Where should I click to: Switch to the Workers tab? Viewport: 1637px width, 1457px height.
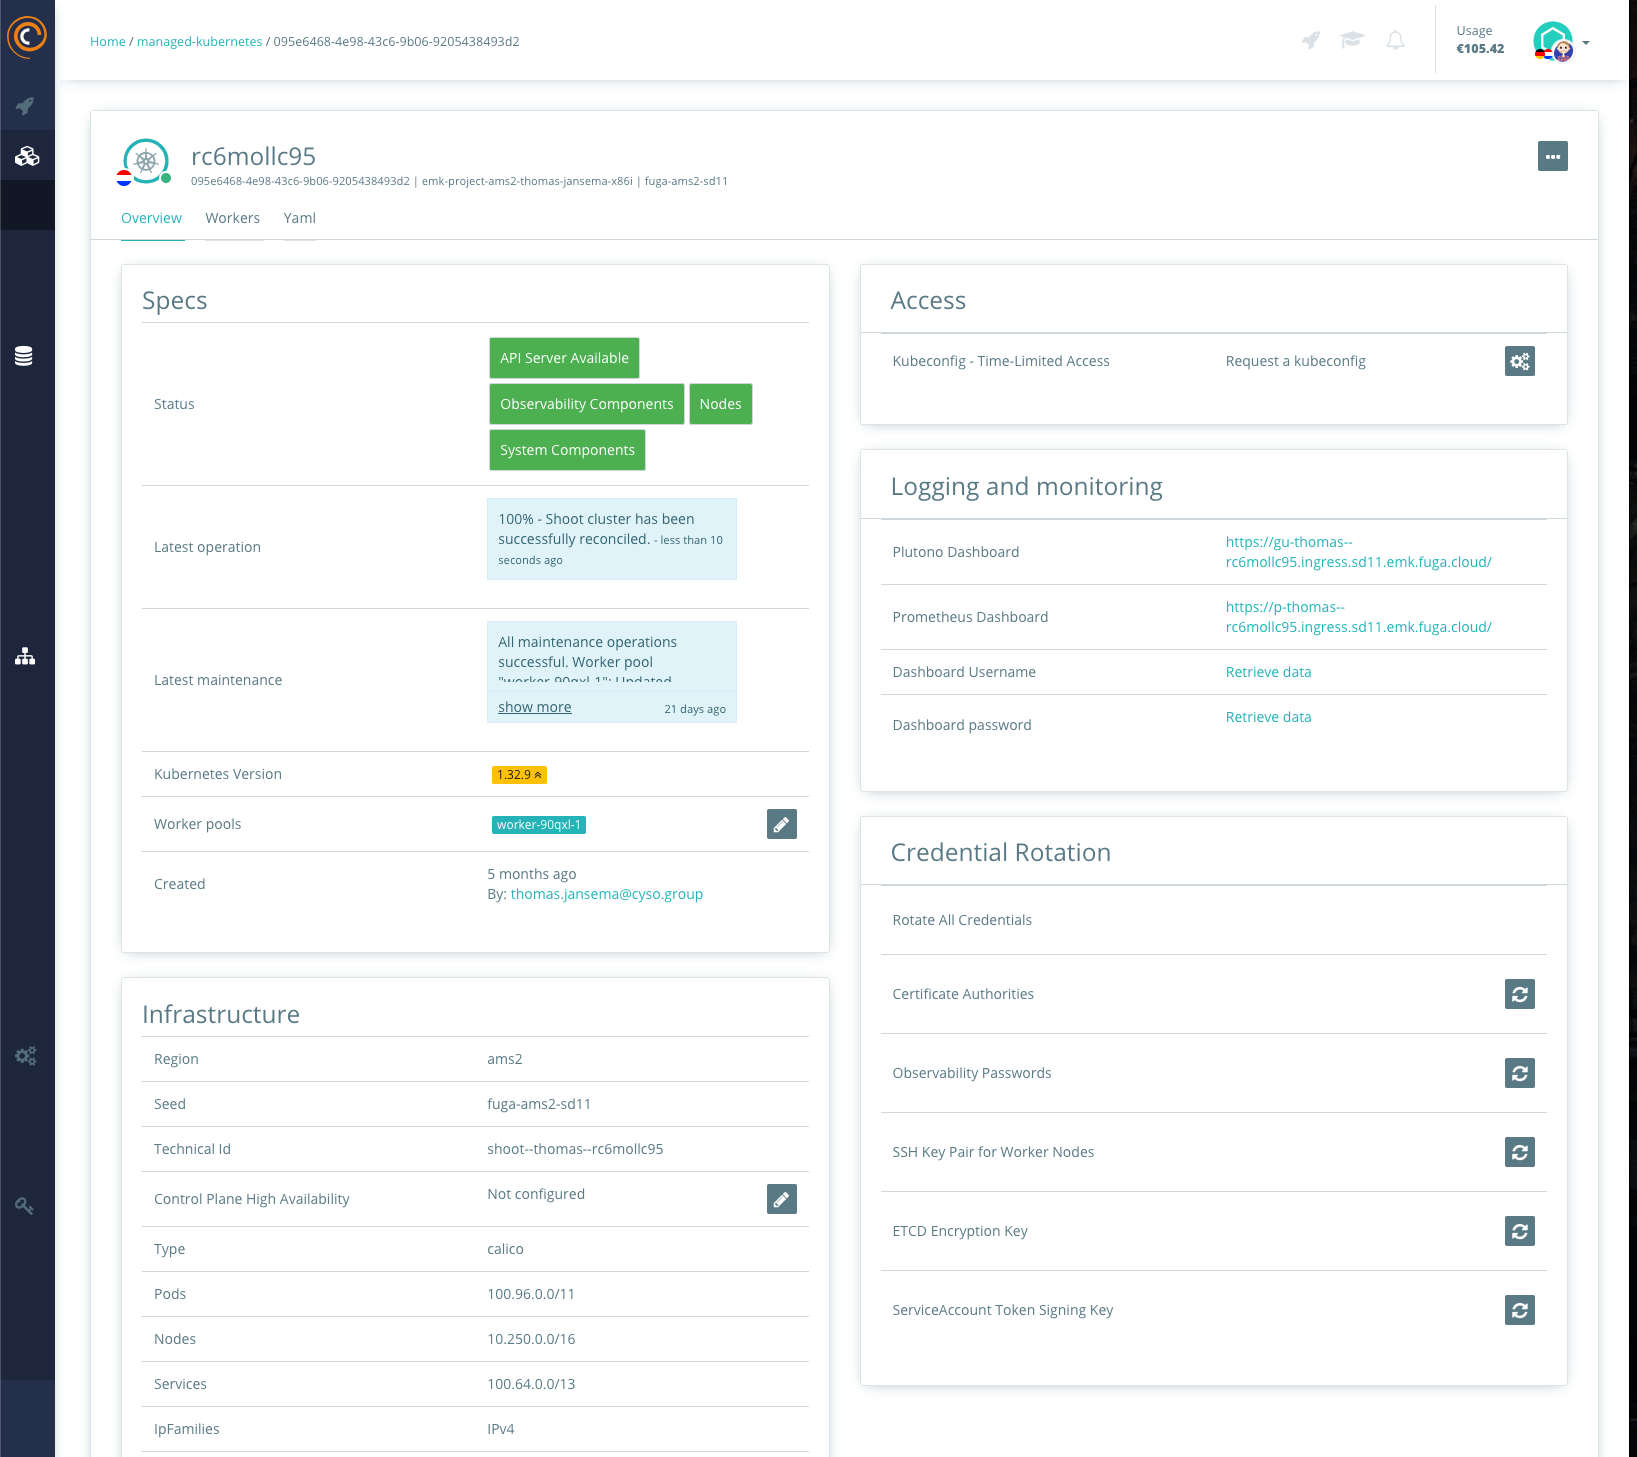click(232, 218)
